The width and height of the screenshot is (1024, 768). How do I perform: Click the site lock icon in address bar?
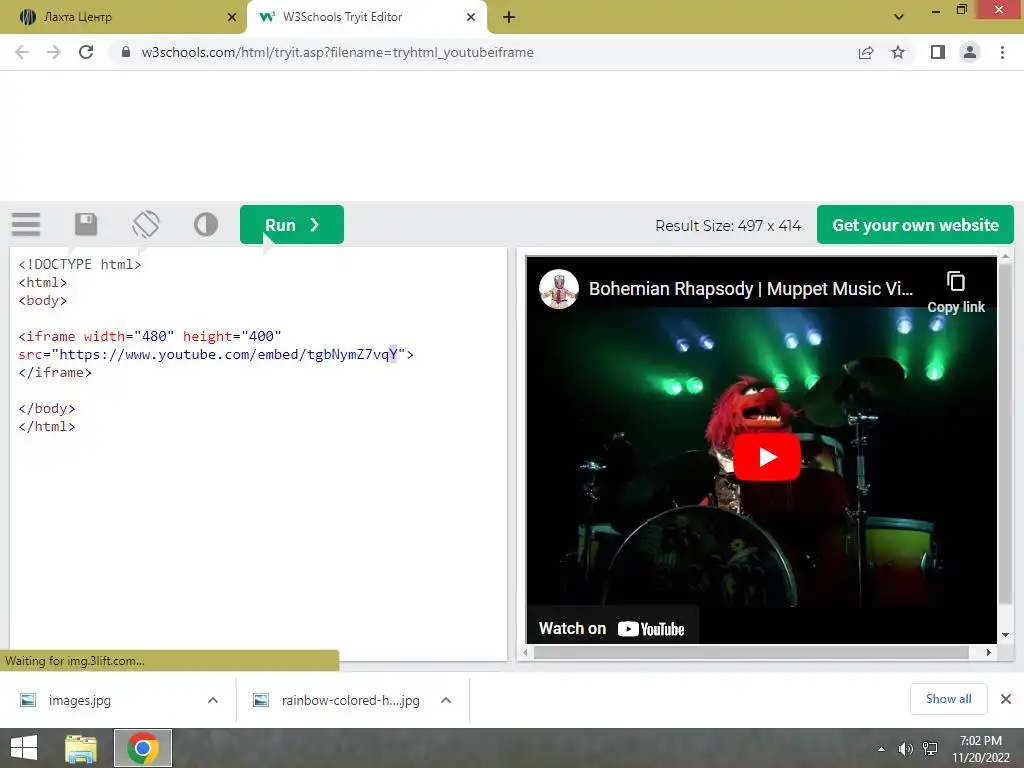(x=126, y=52)
